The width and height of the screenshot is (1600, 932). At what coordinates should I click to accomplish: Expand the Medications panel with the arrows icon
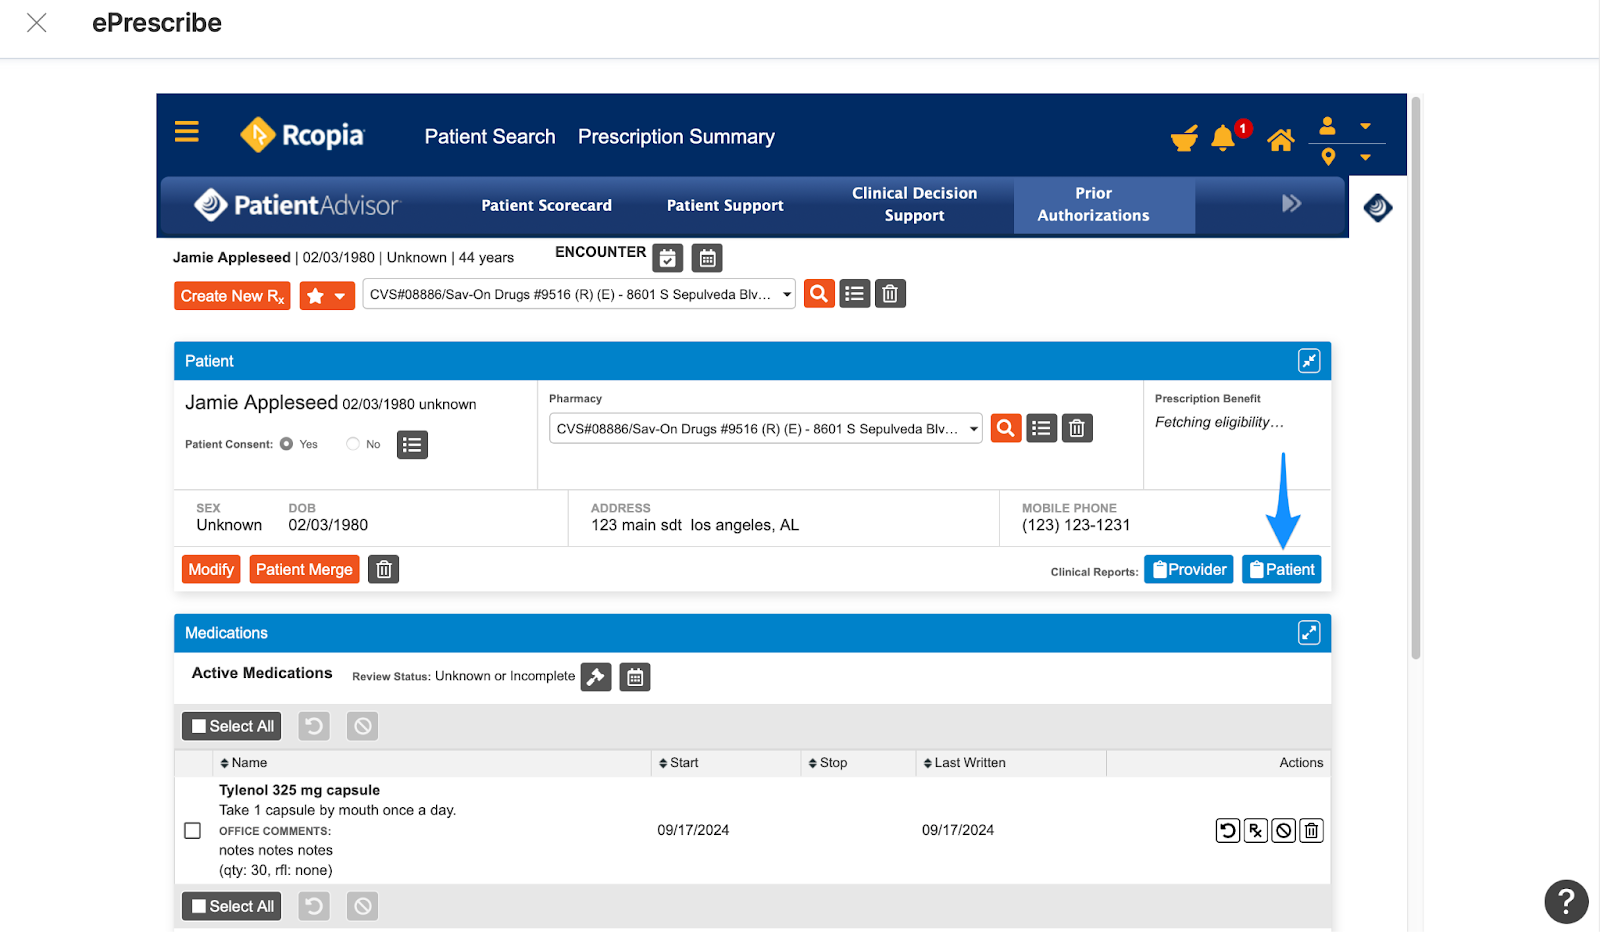click(x=1309, y=632)
